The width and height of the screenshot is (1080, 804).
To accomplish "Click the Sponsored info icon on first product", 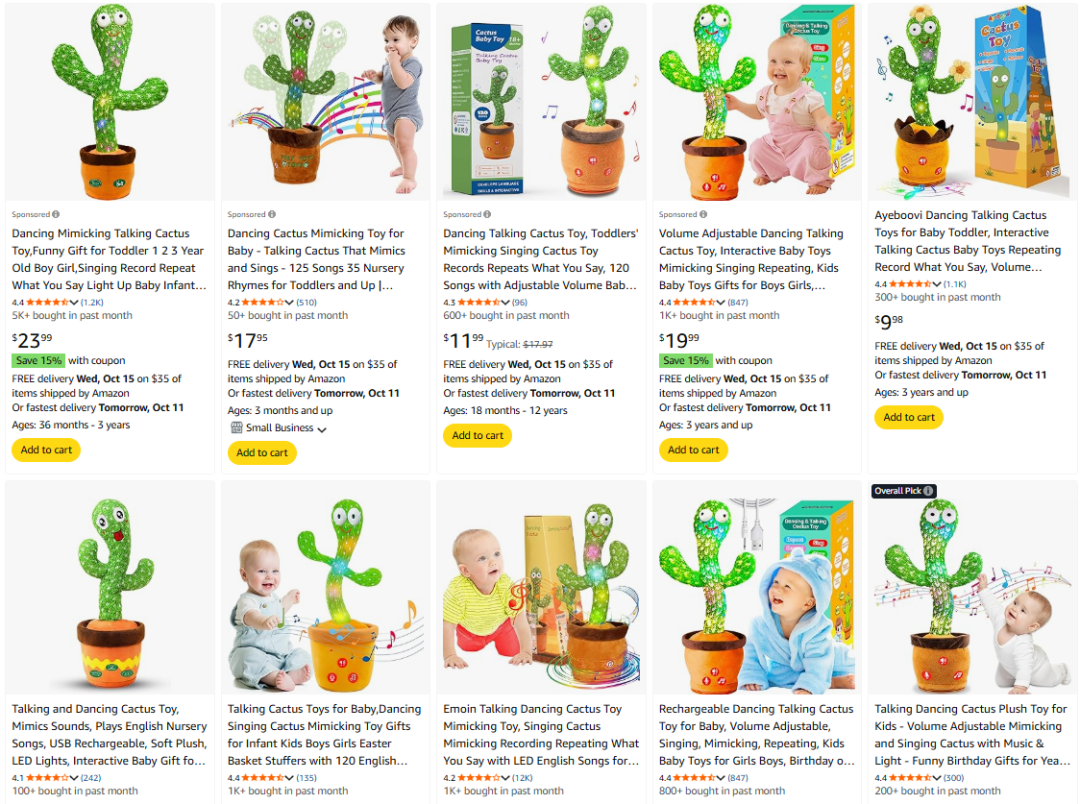I will pos(56,214).
